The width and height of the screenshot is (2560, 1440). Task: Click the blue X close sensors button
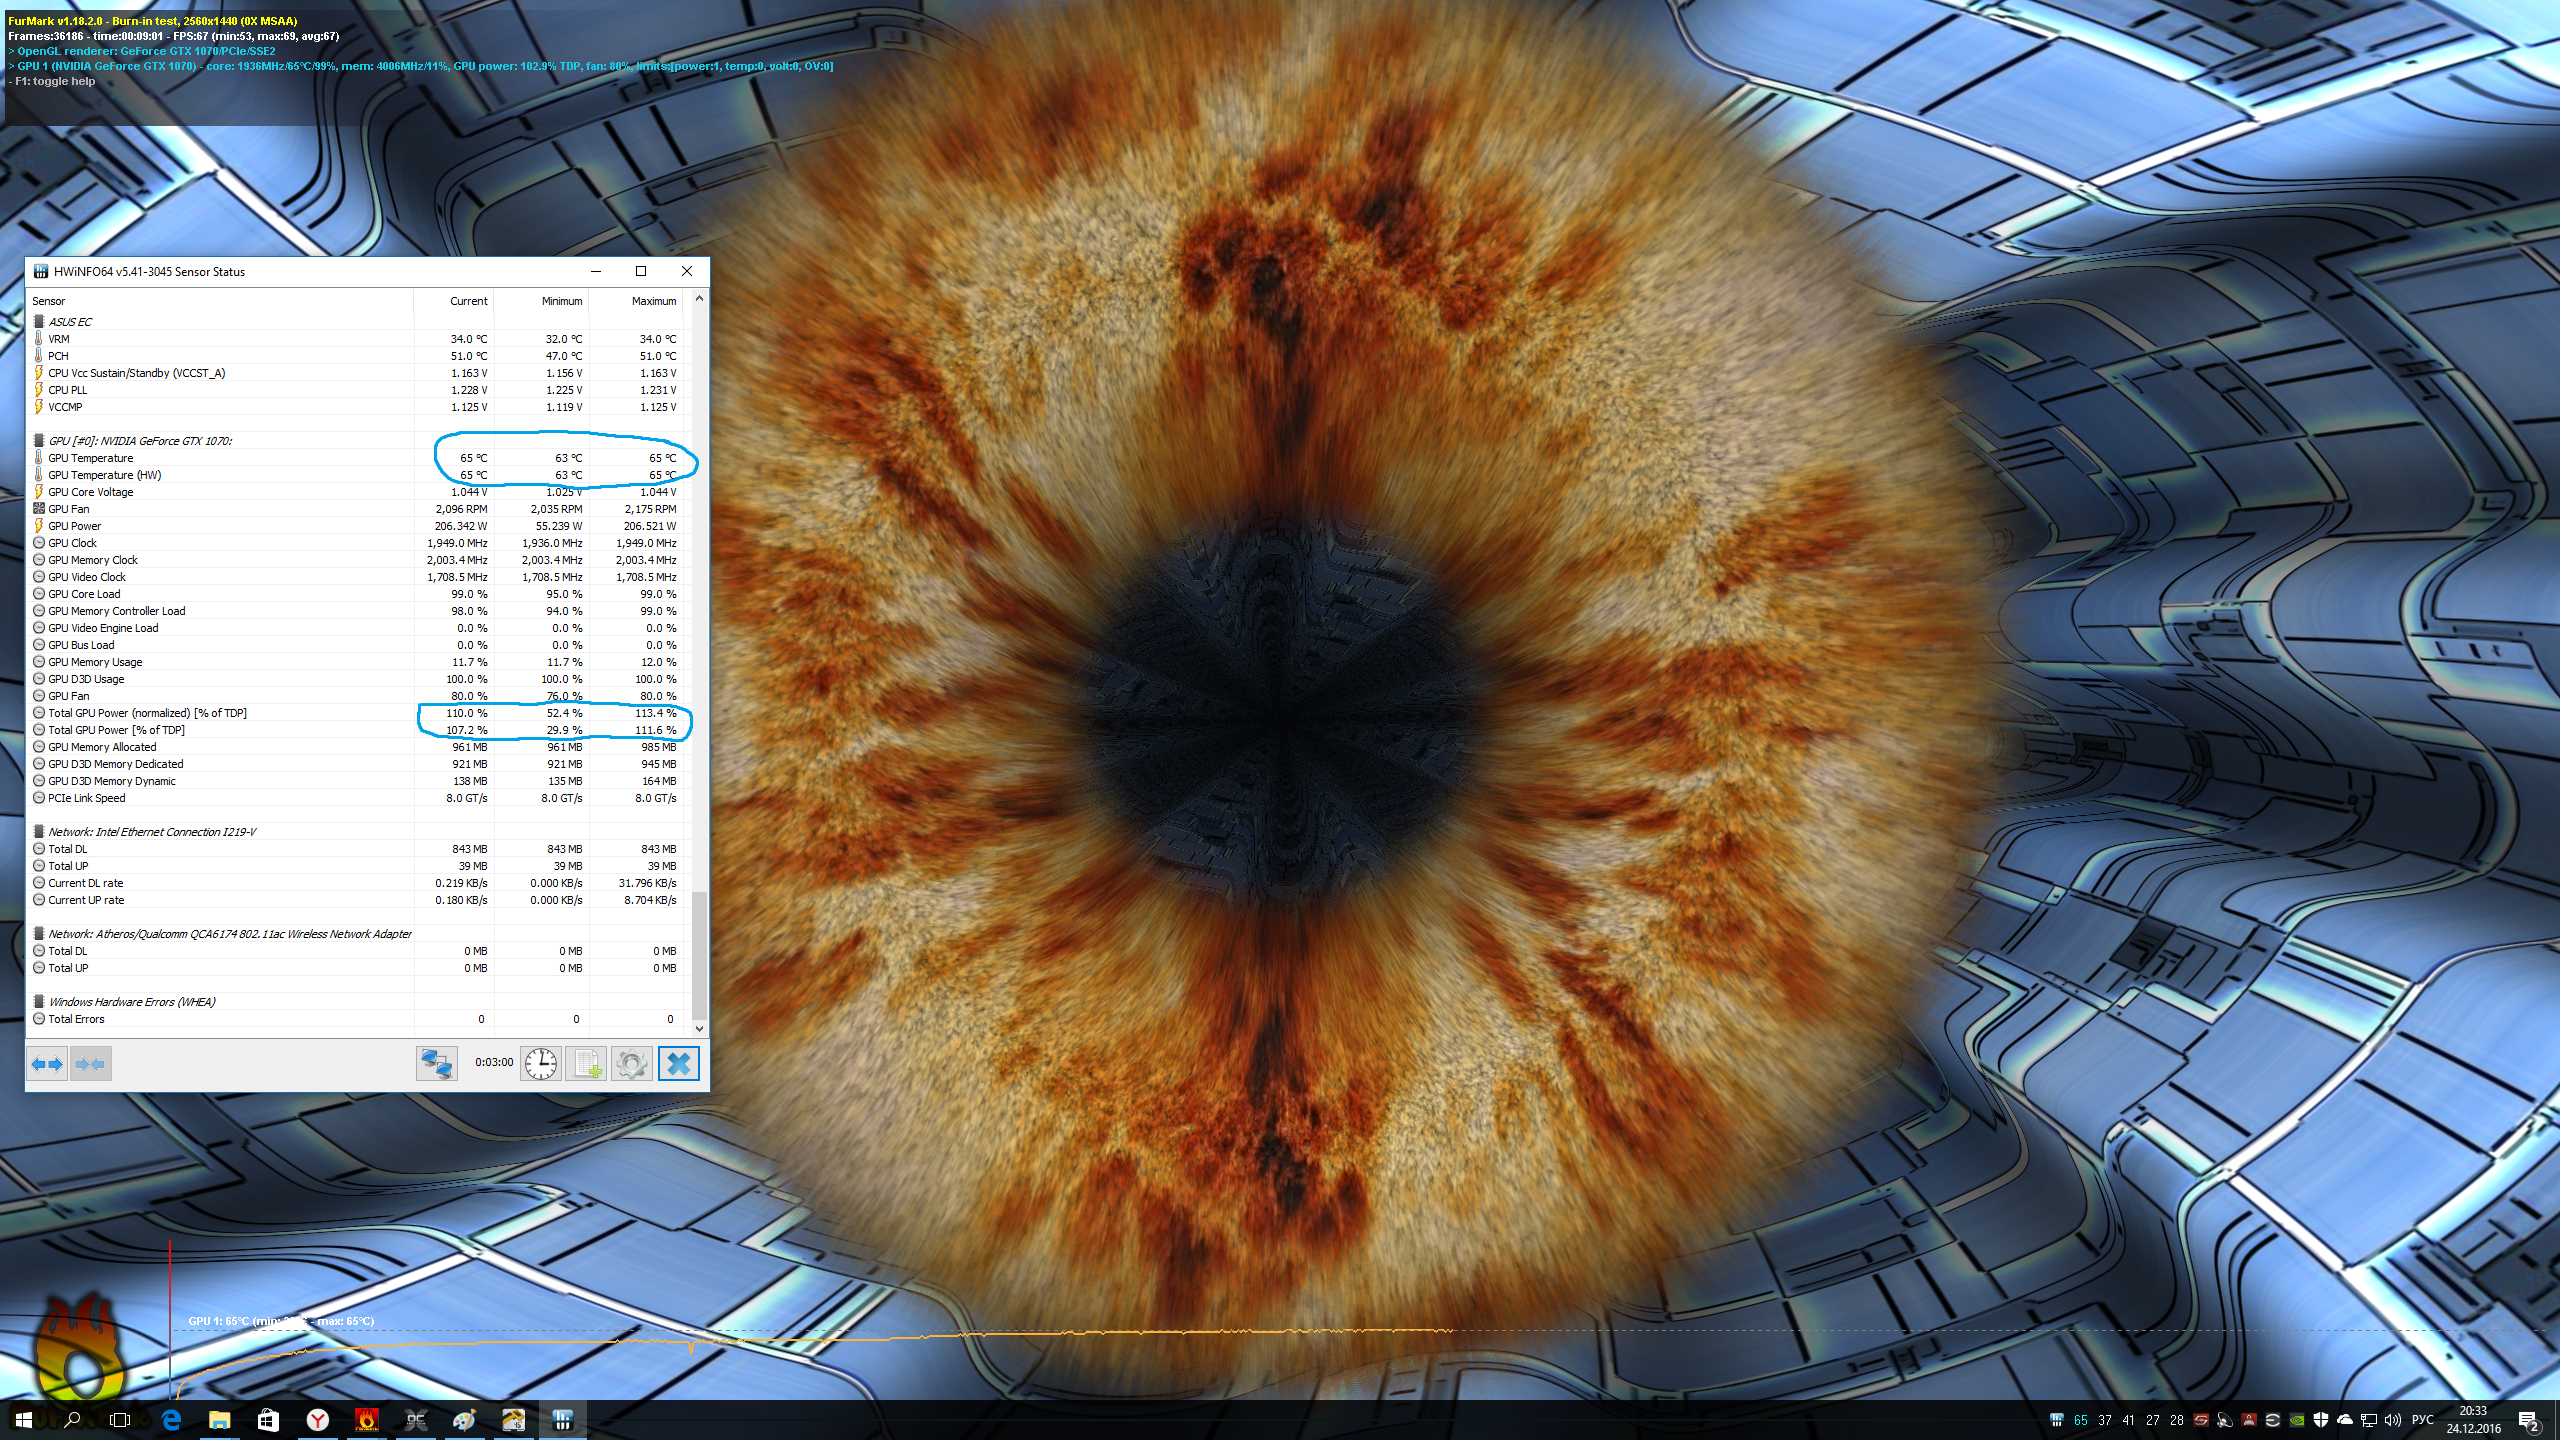tap(678, 1063)
